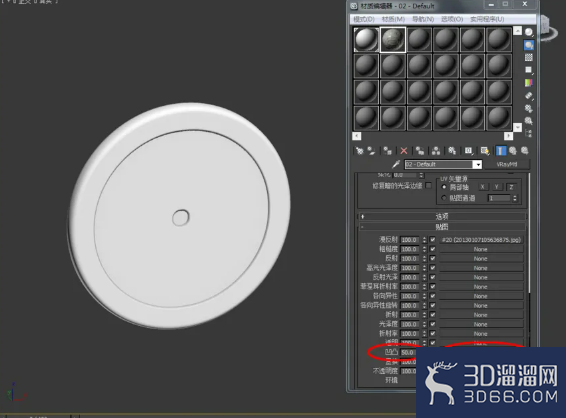Image resolution: width=566 pixels, height=418 pixels.
Task: Reset material with the red X icon
Action: [404, 151]
